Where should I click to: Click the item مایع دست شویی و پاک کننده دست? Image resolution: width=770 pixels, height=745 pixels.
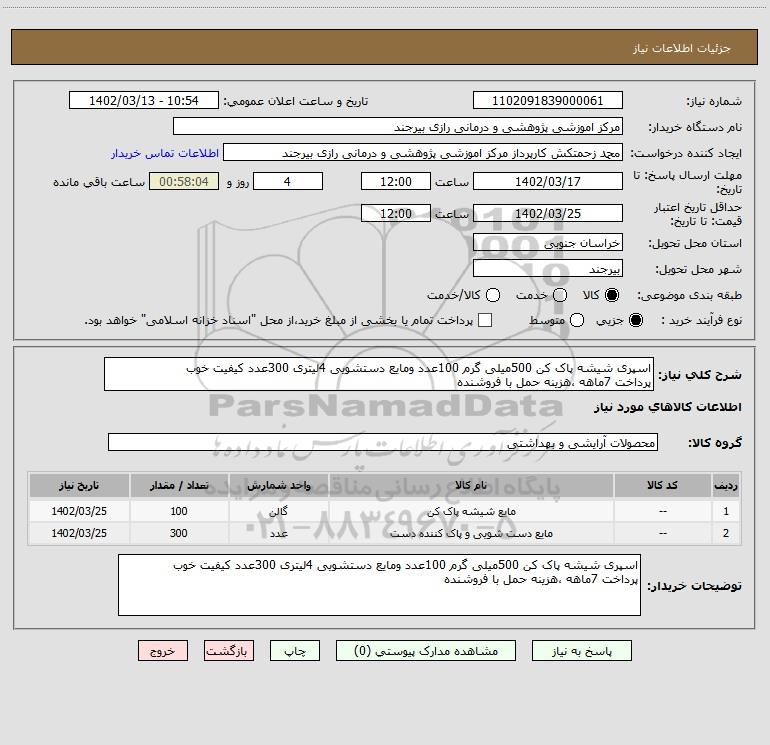pyautogui.click(x=471, y=533)
